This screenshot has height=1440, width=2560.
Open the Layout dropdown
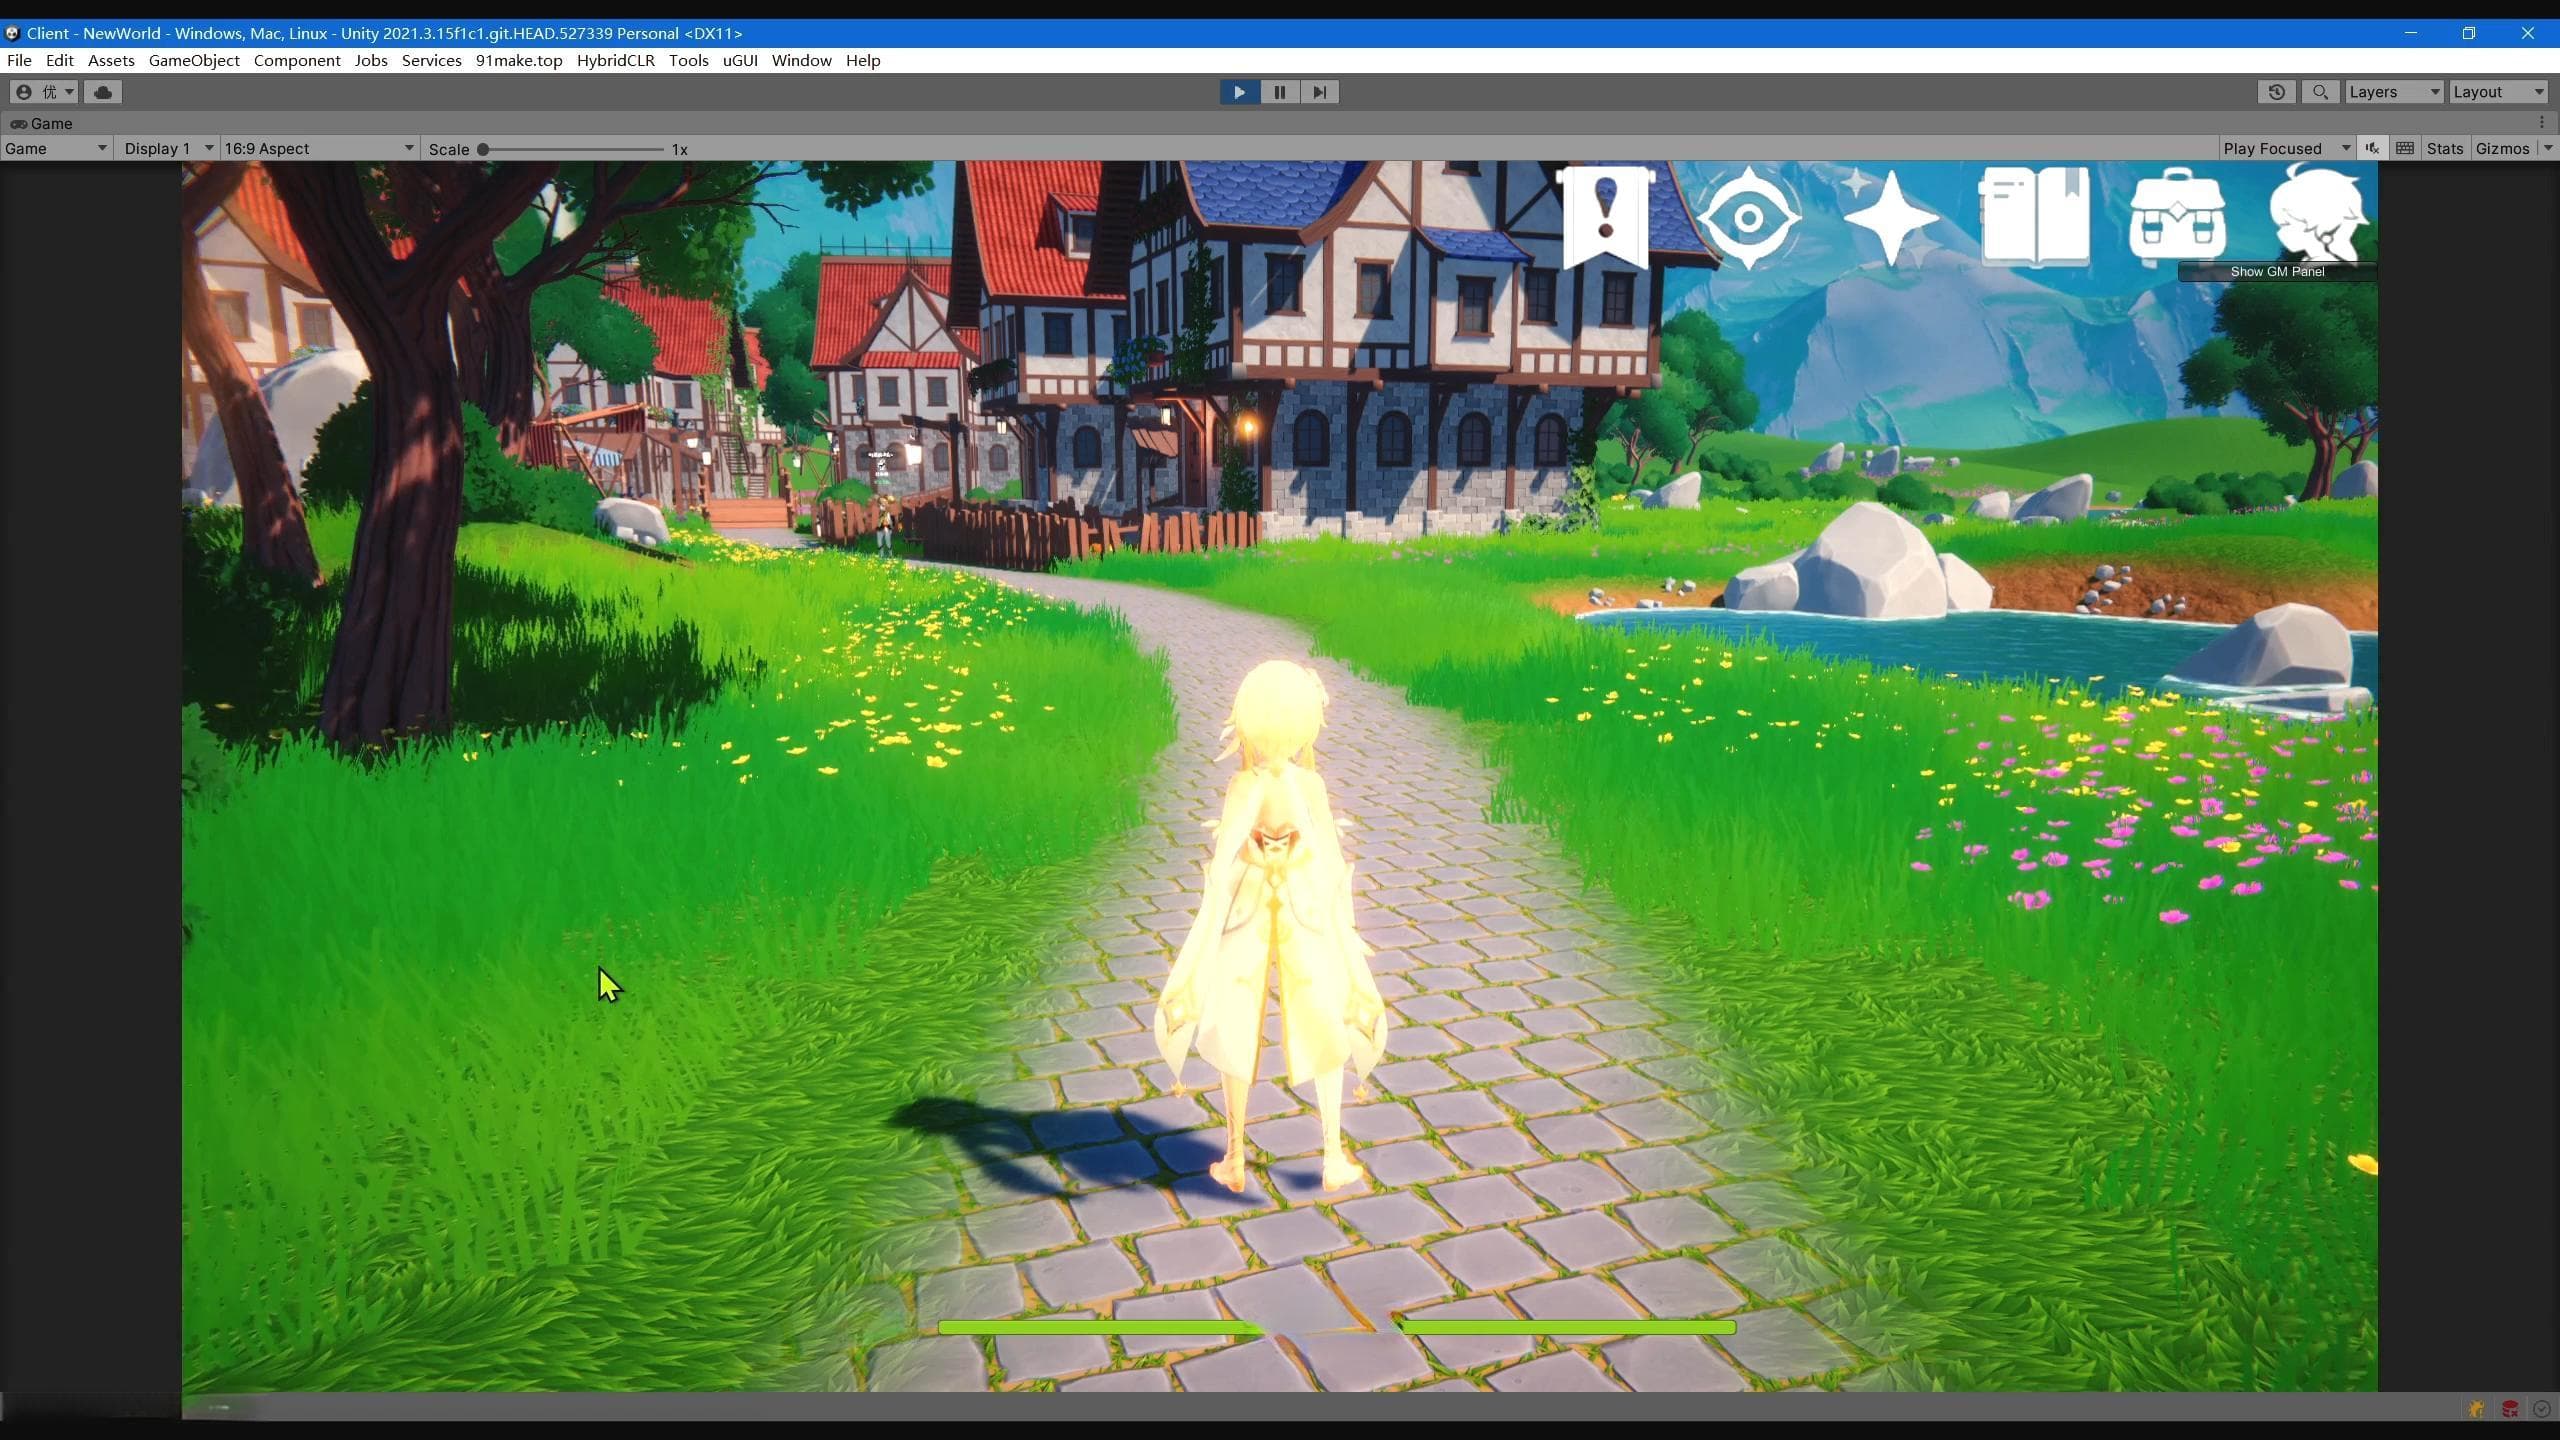[x=2499, y=92]
